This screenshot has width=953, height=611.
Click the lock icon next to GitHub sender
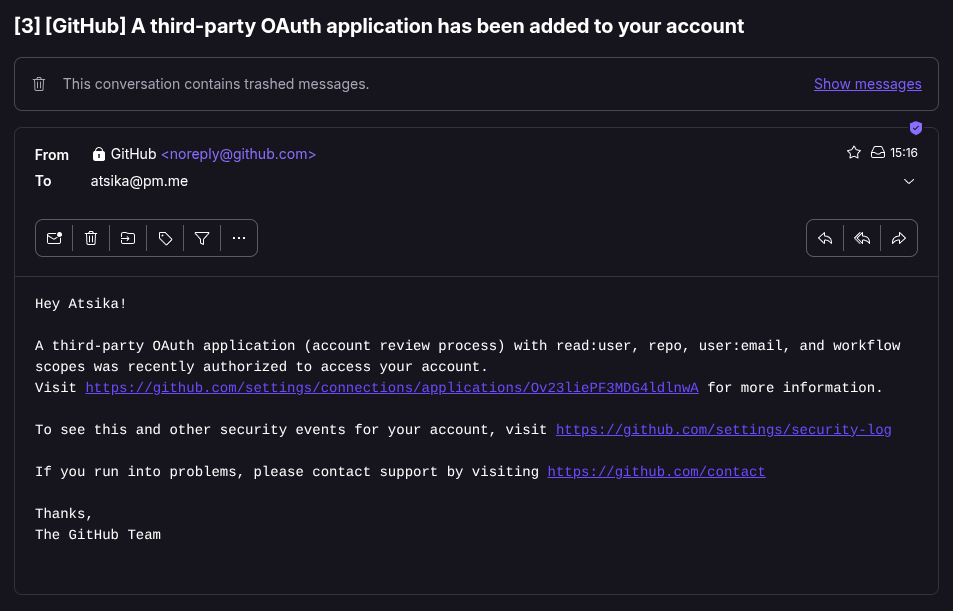pyautogui.click(x=99, y=154)
